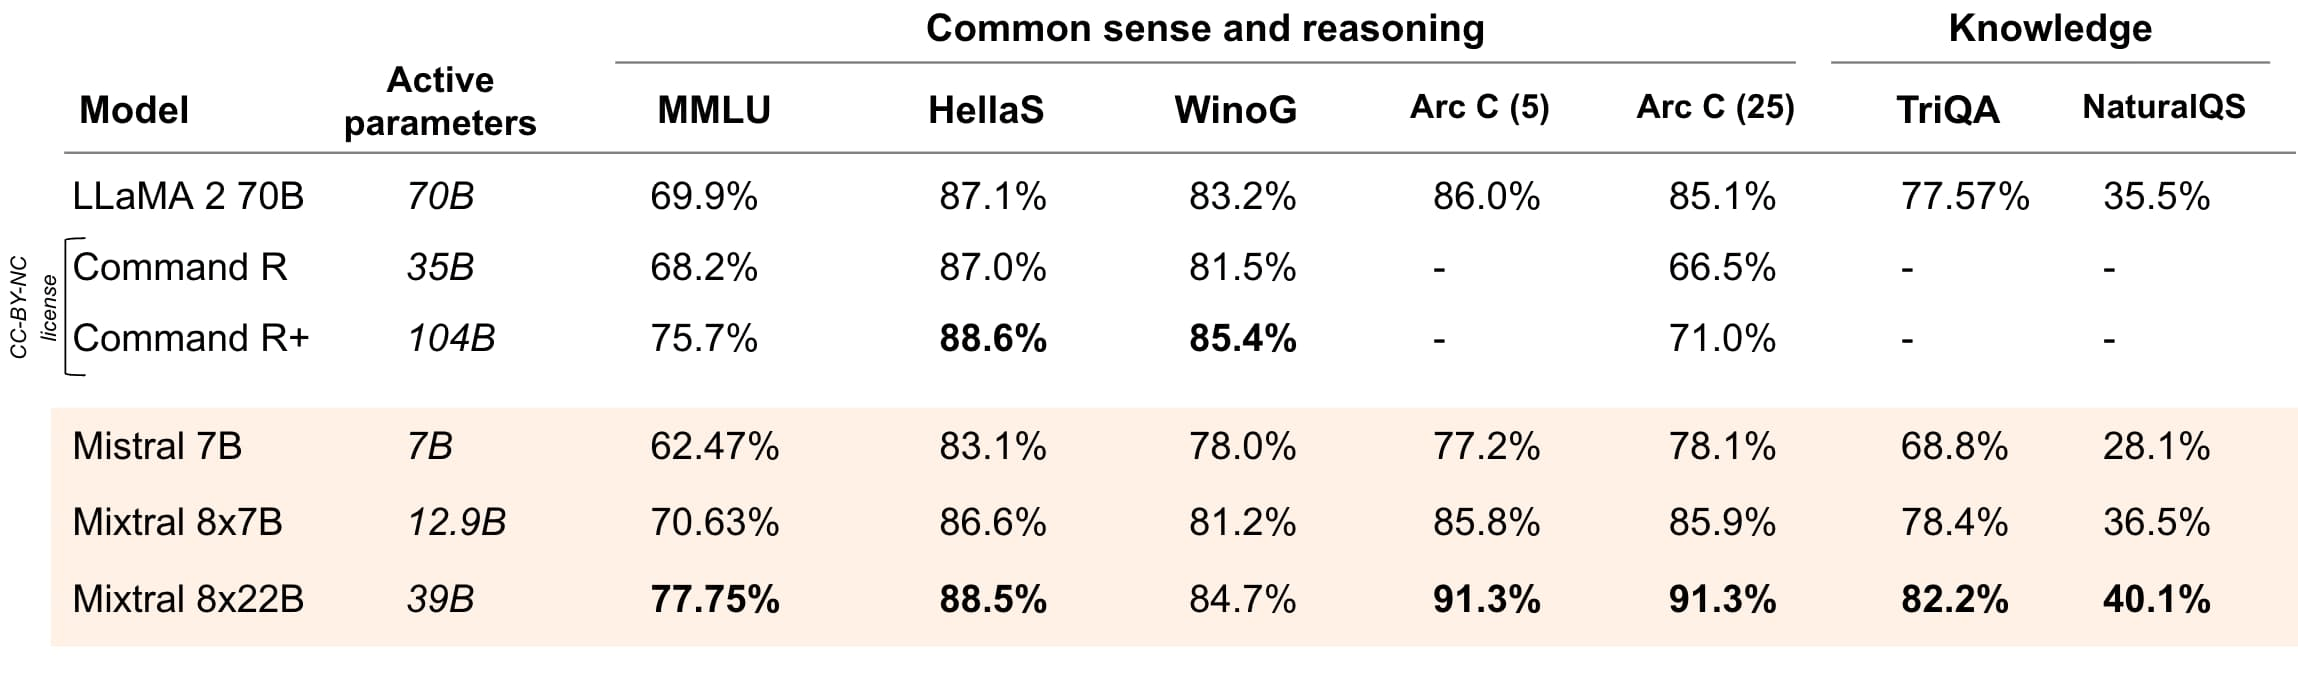Click Mixtral 8x22B's 77.75% MMLU score

point(714,599)
